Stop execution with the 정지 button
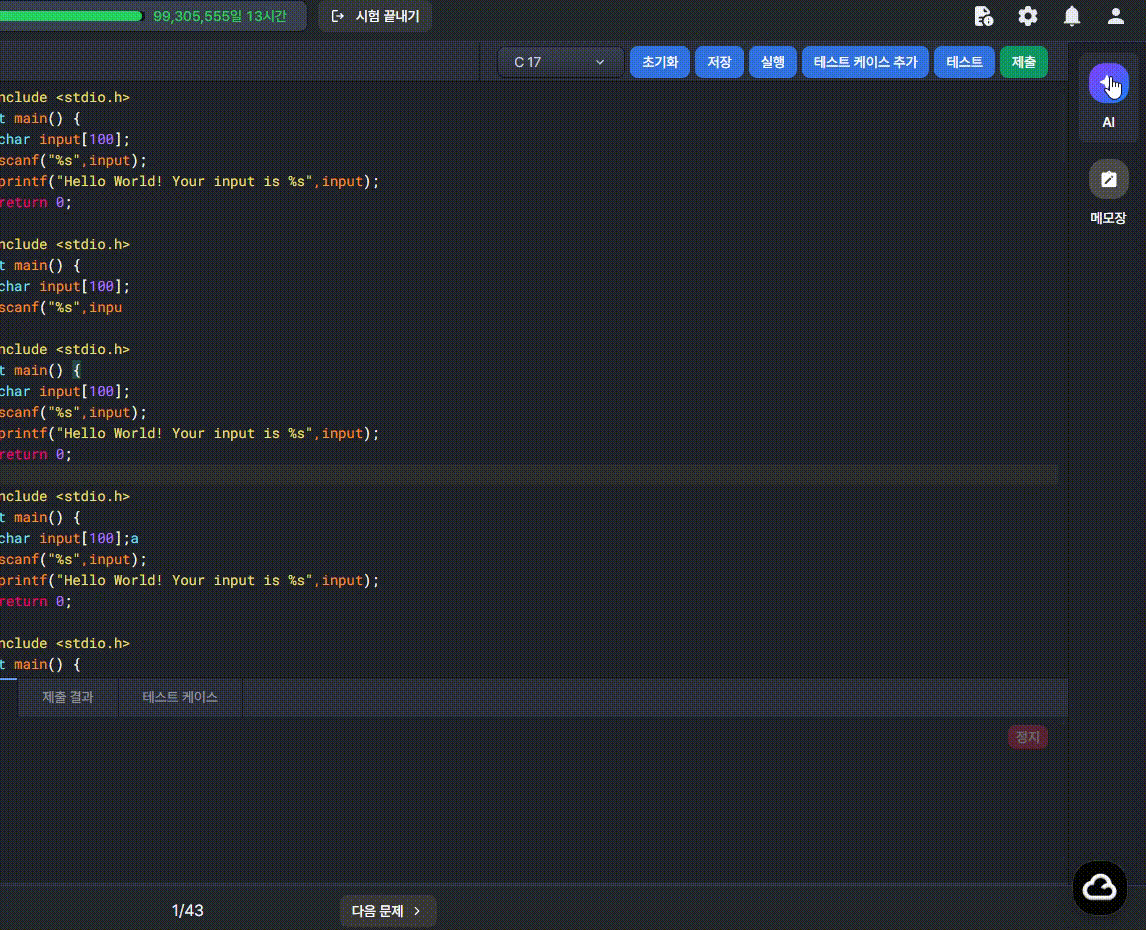 [1028, 737]
